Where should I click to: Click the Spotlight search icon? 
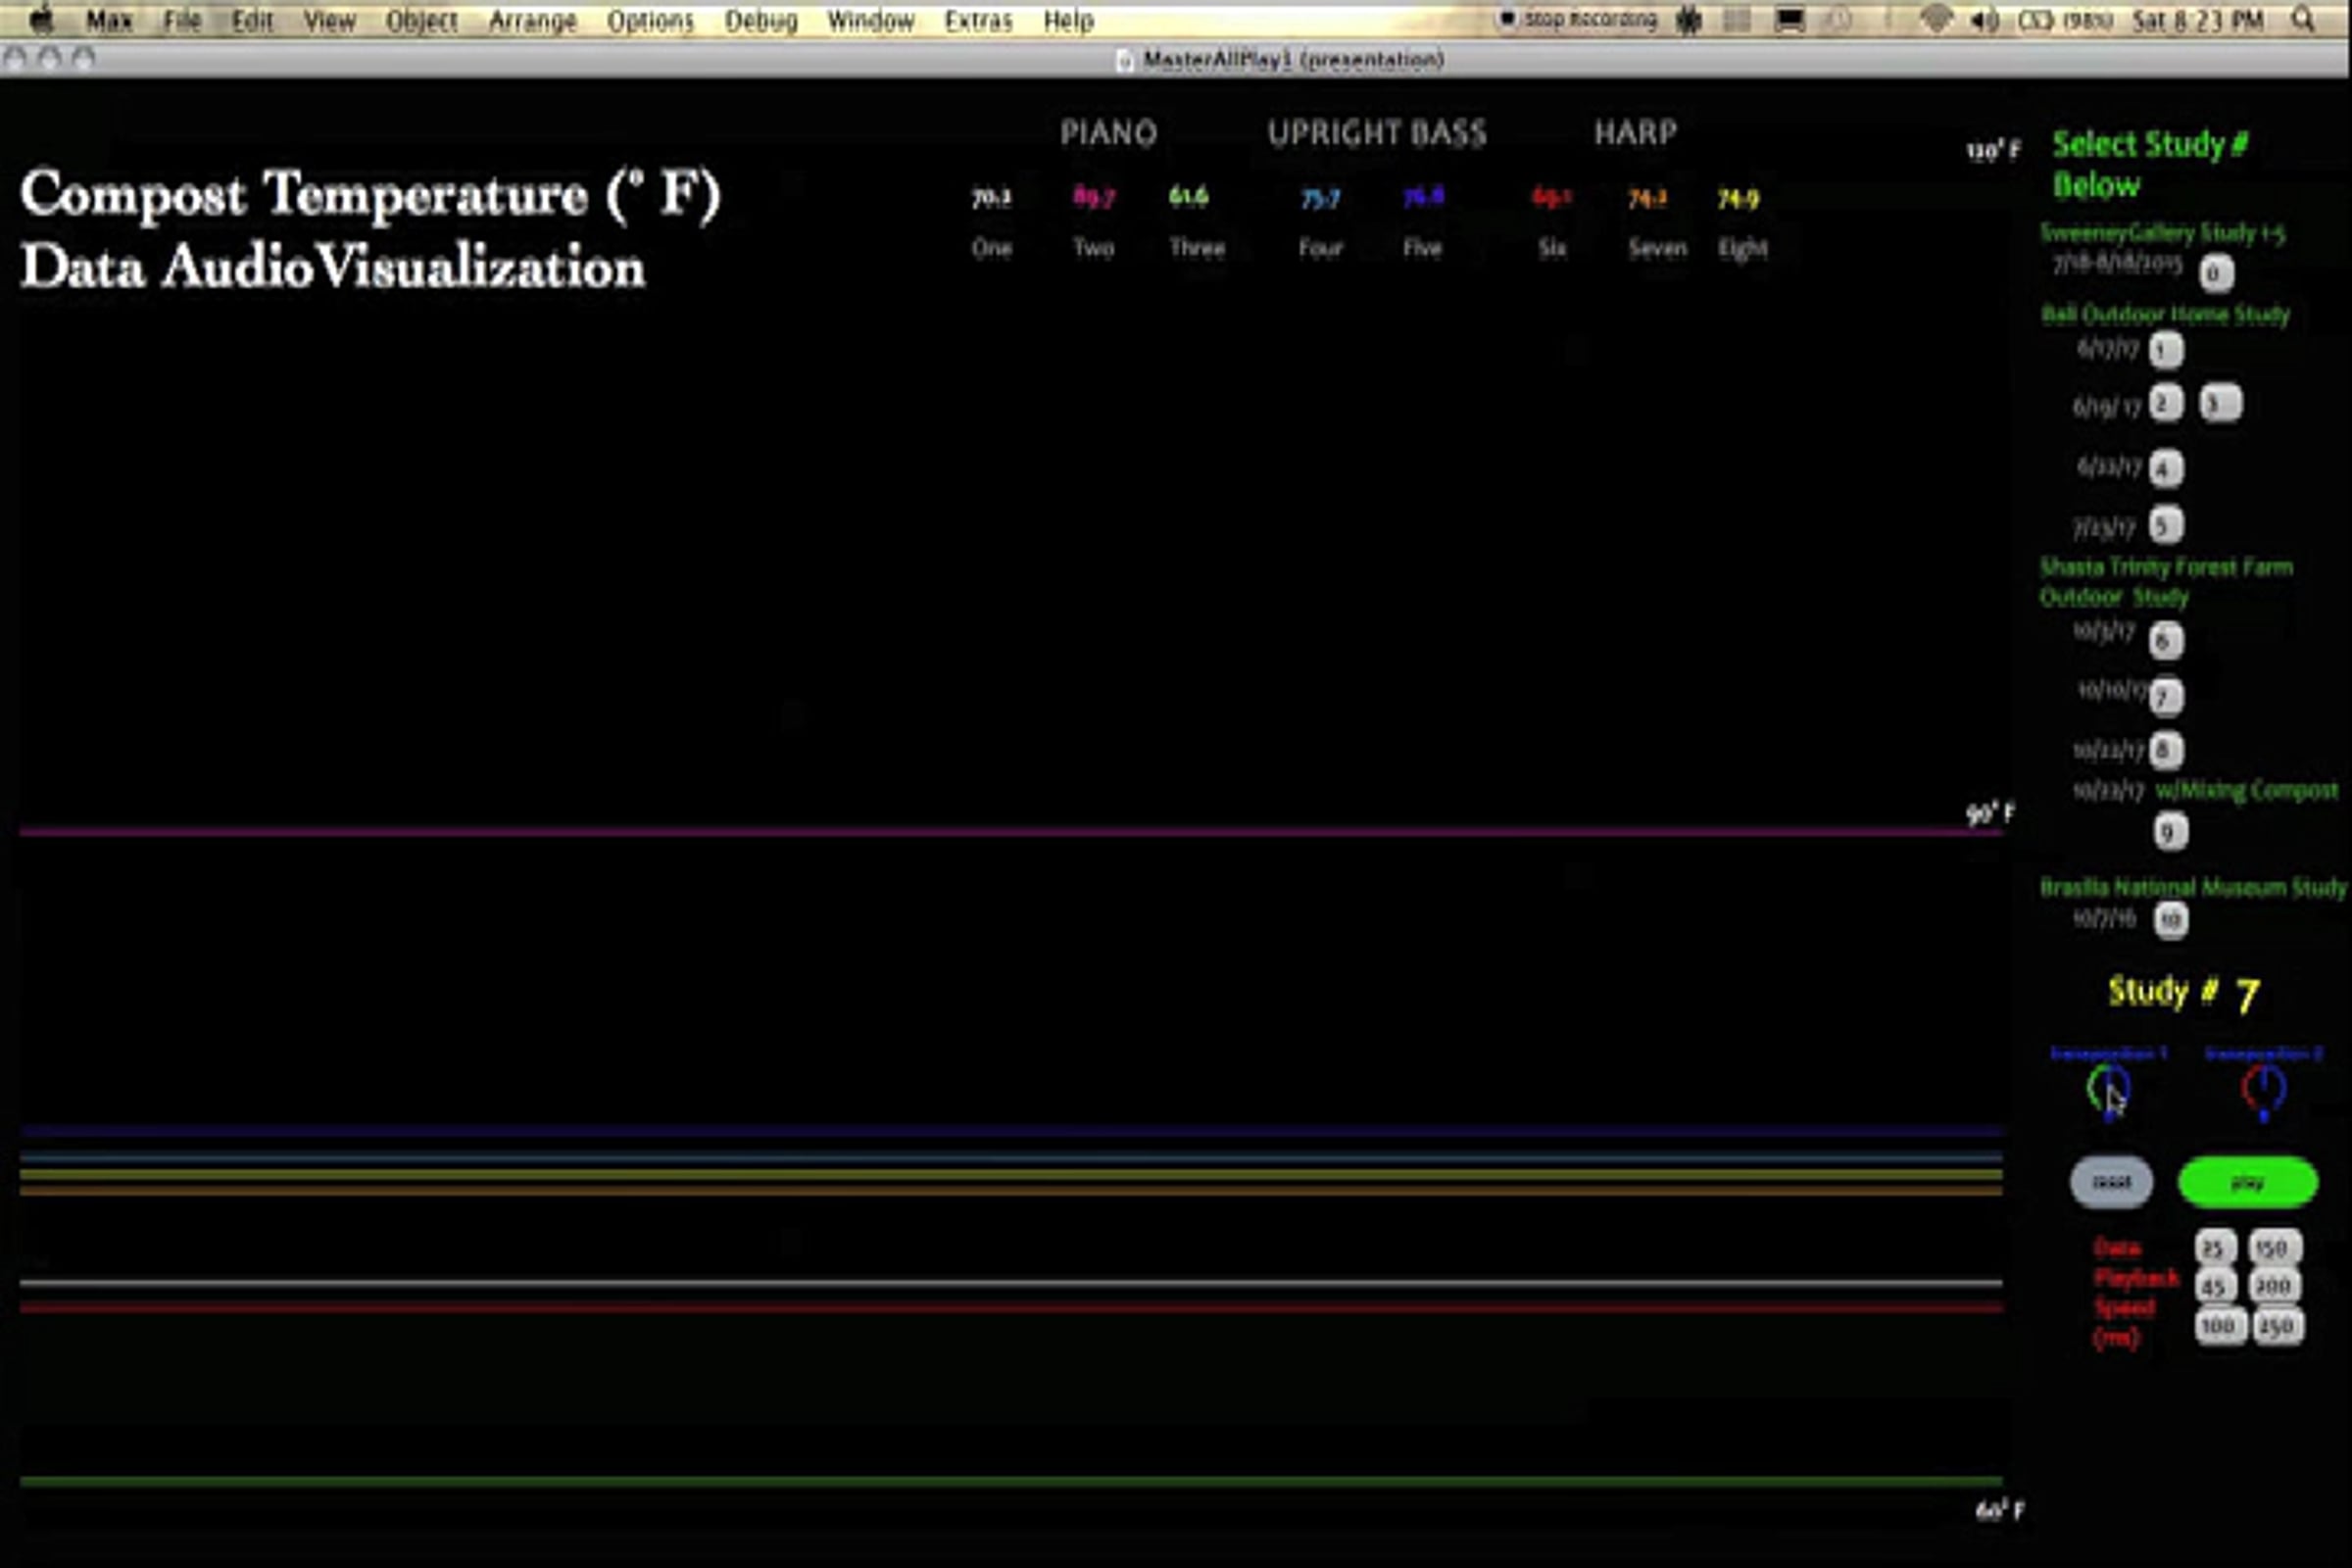coord(2303,20)
